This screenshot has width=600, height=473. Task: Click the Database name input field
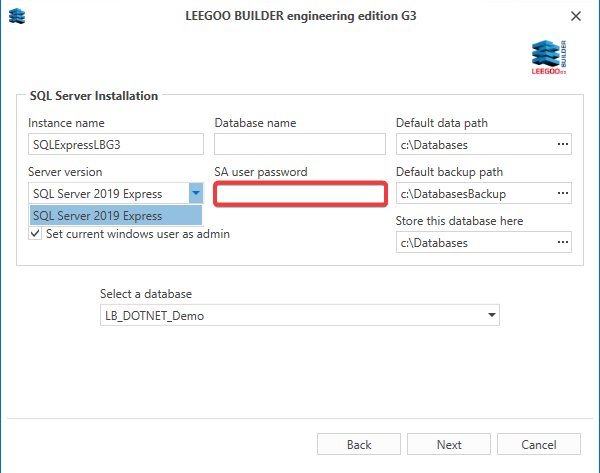[x=300, y=144]
